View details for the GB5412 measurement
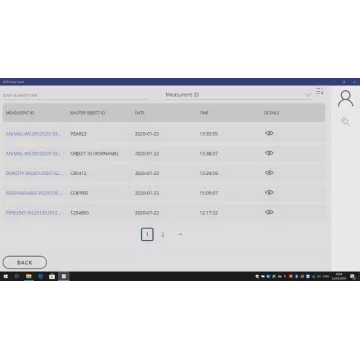Viewport: 360px width, 360px height. pyautogui.click(x=269, y=173)
